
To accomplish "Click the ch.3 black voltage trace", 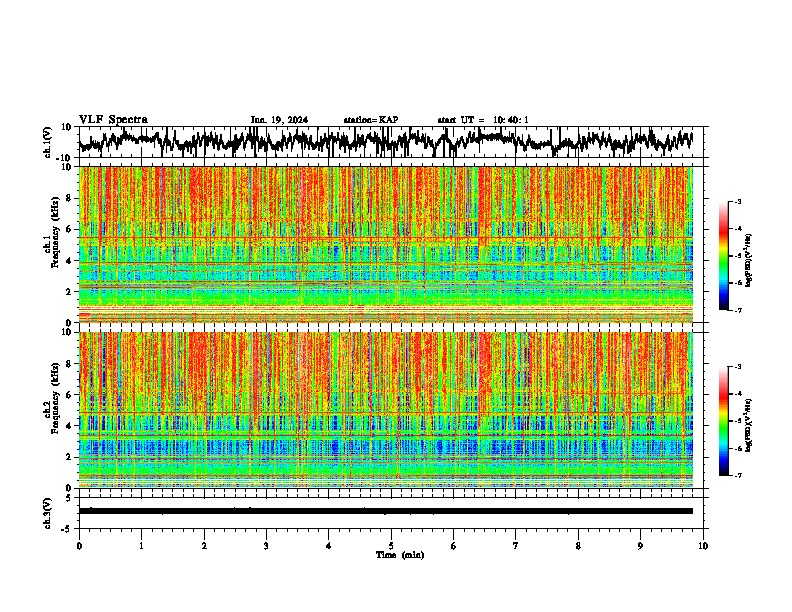I will click(386, 511).
